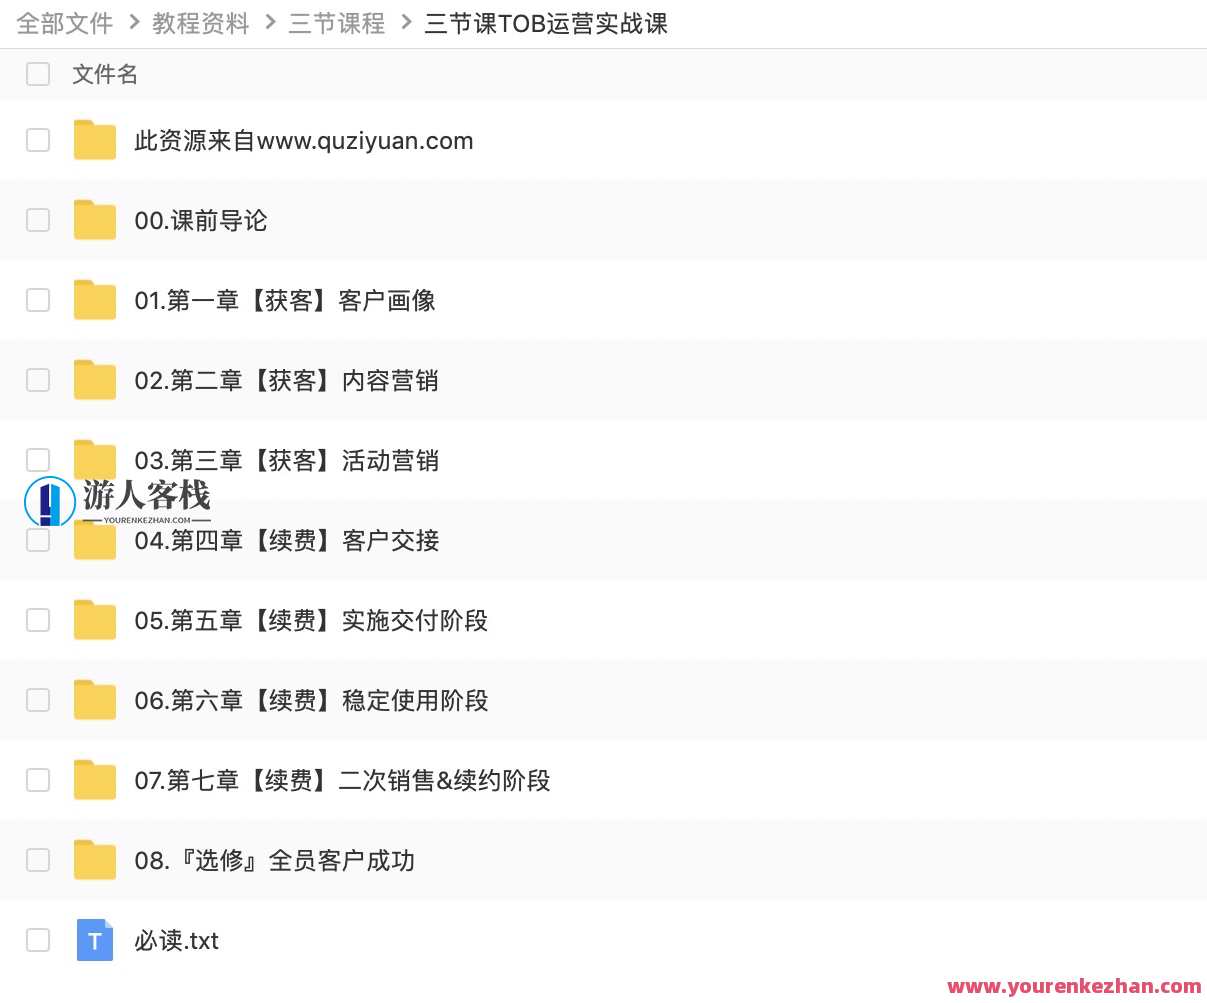Click the 游人客栈 logo icon

49,501
